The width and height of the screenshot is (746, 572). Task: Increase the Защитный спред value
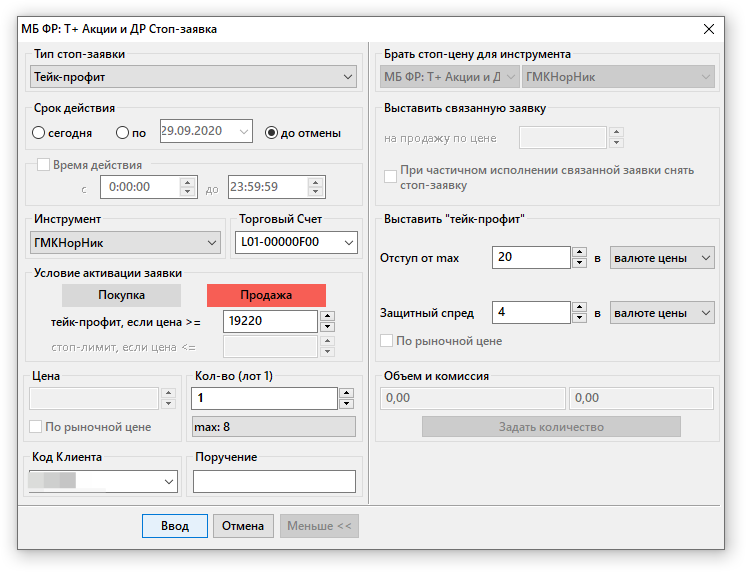[579, 307]
